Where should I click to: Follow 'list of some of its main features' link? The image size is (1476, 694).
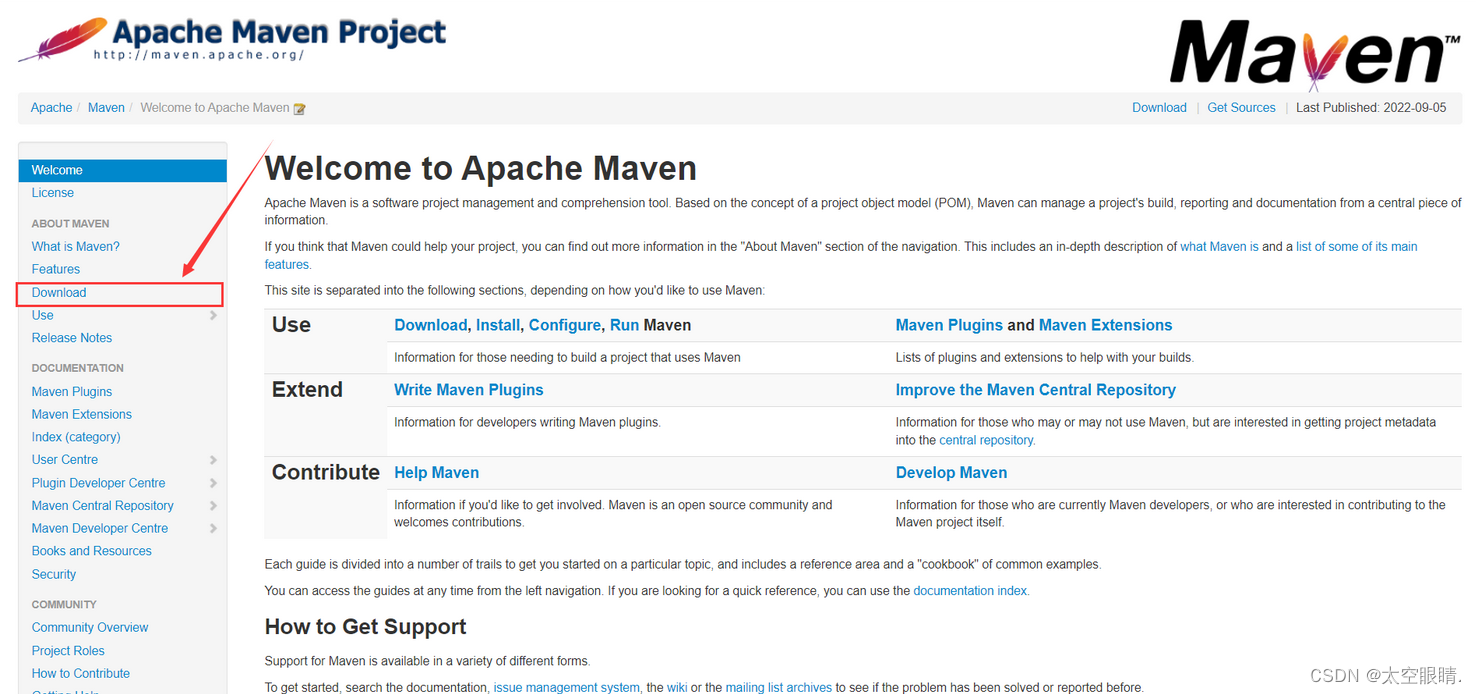click(1357, 246)
